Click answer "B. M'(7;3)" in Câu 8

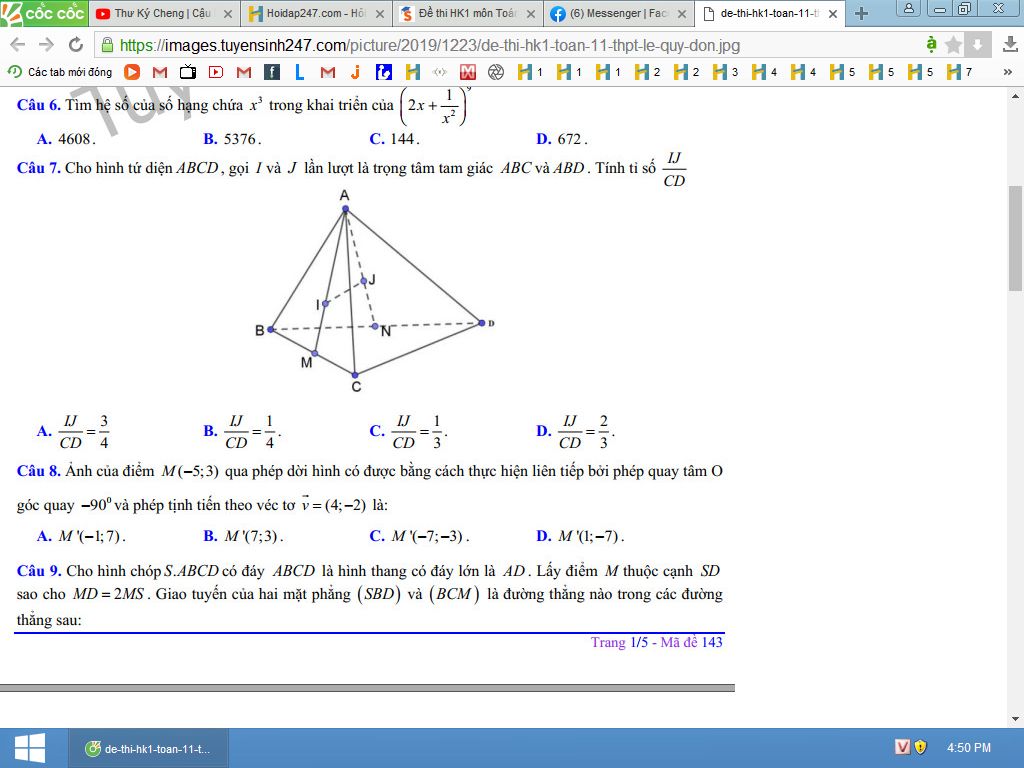click(x=243, y=536)
